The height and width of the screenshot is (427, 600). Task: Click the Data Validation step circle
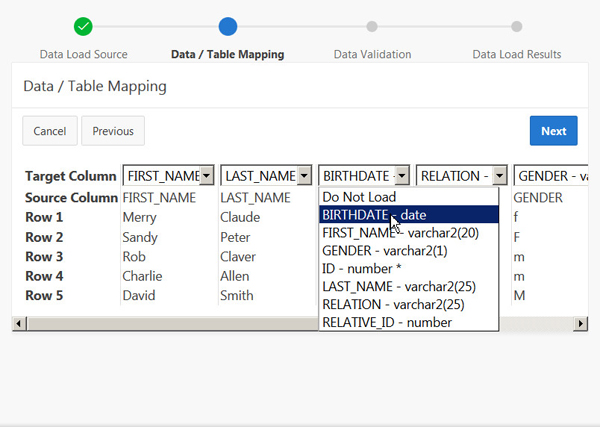(372, 27)
